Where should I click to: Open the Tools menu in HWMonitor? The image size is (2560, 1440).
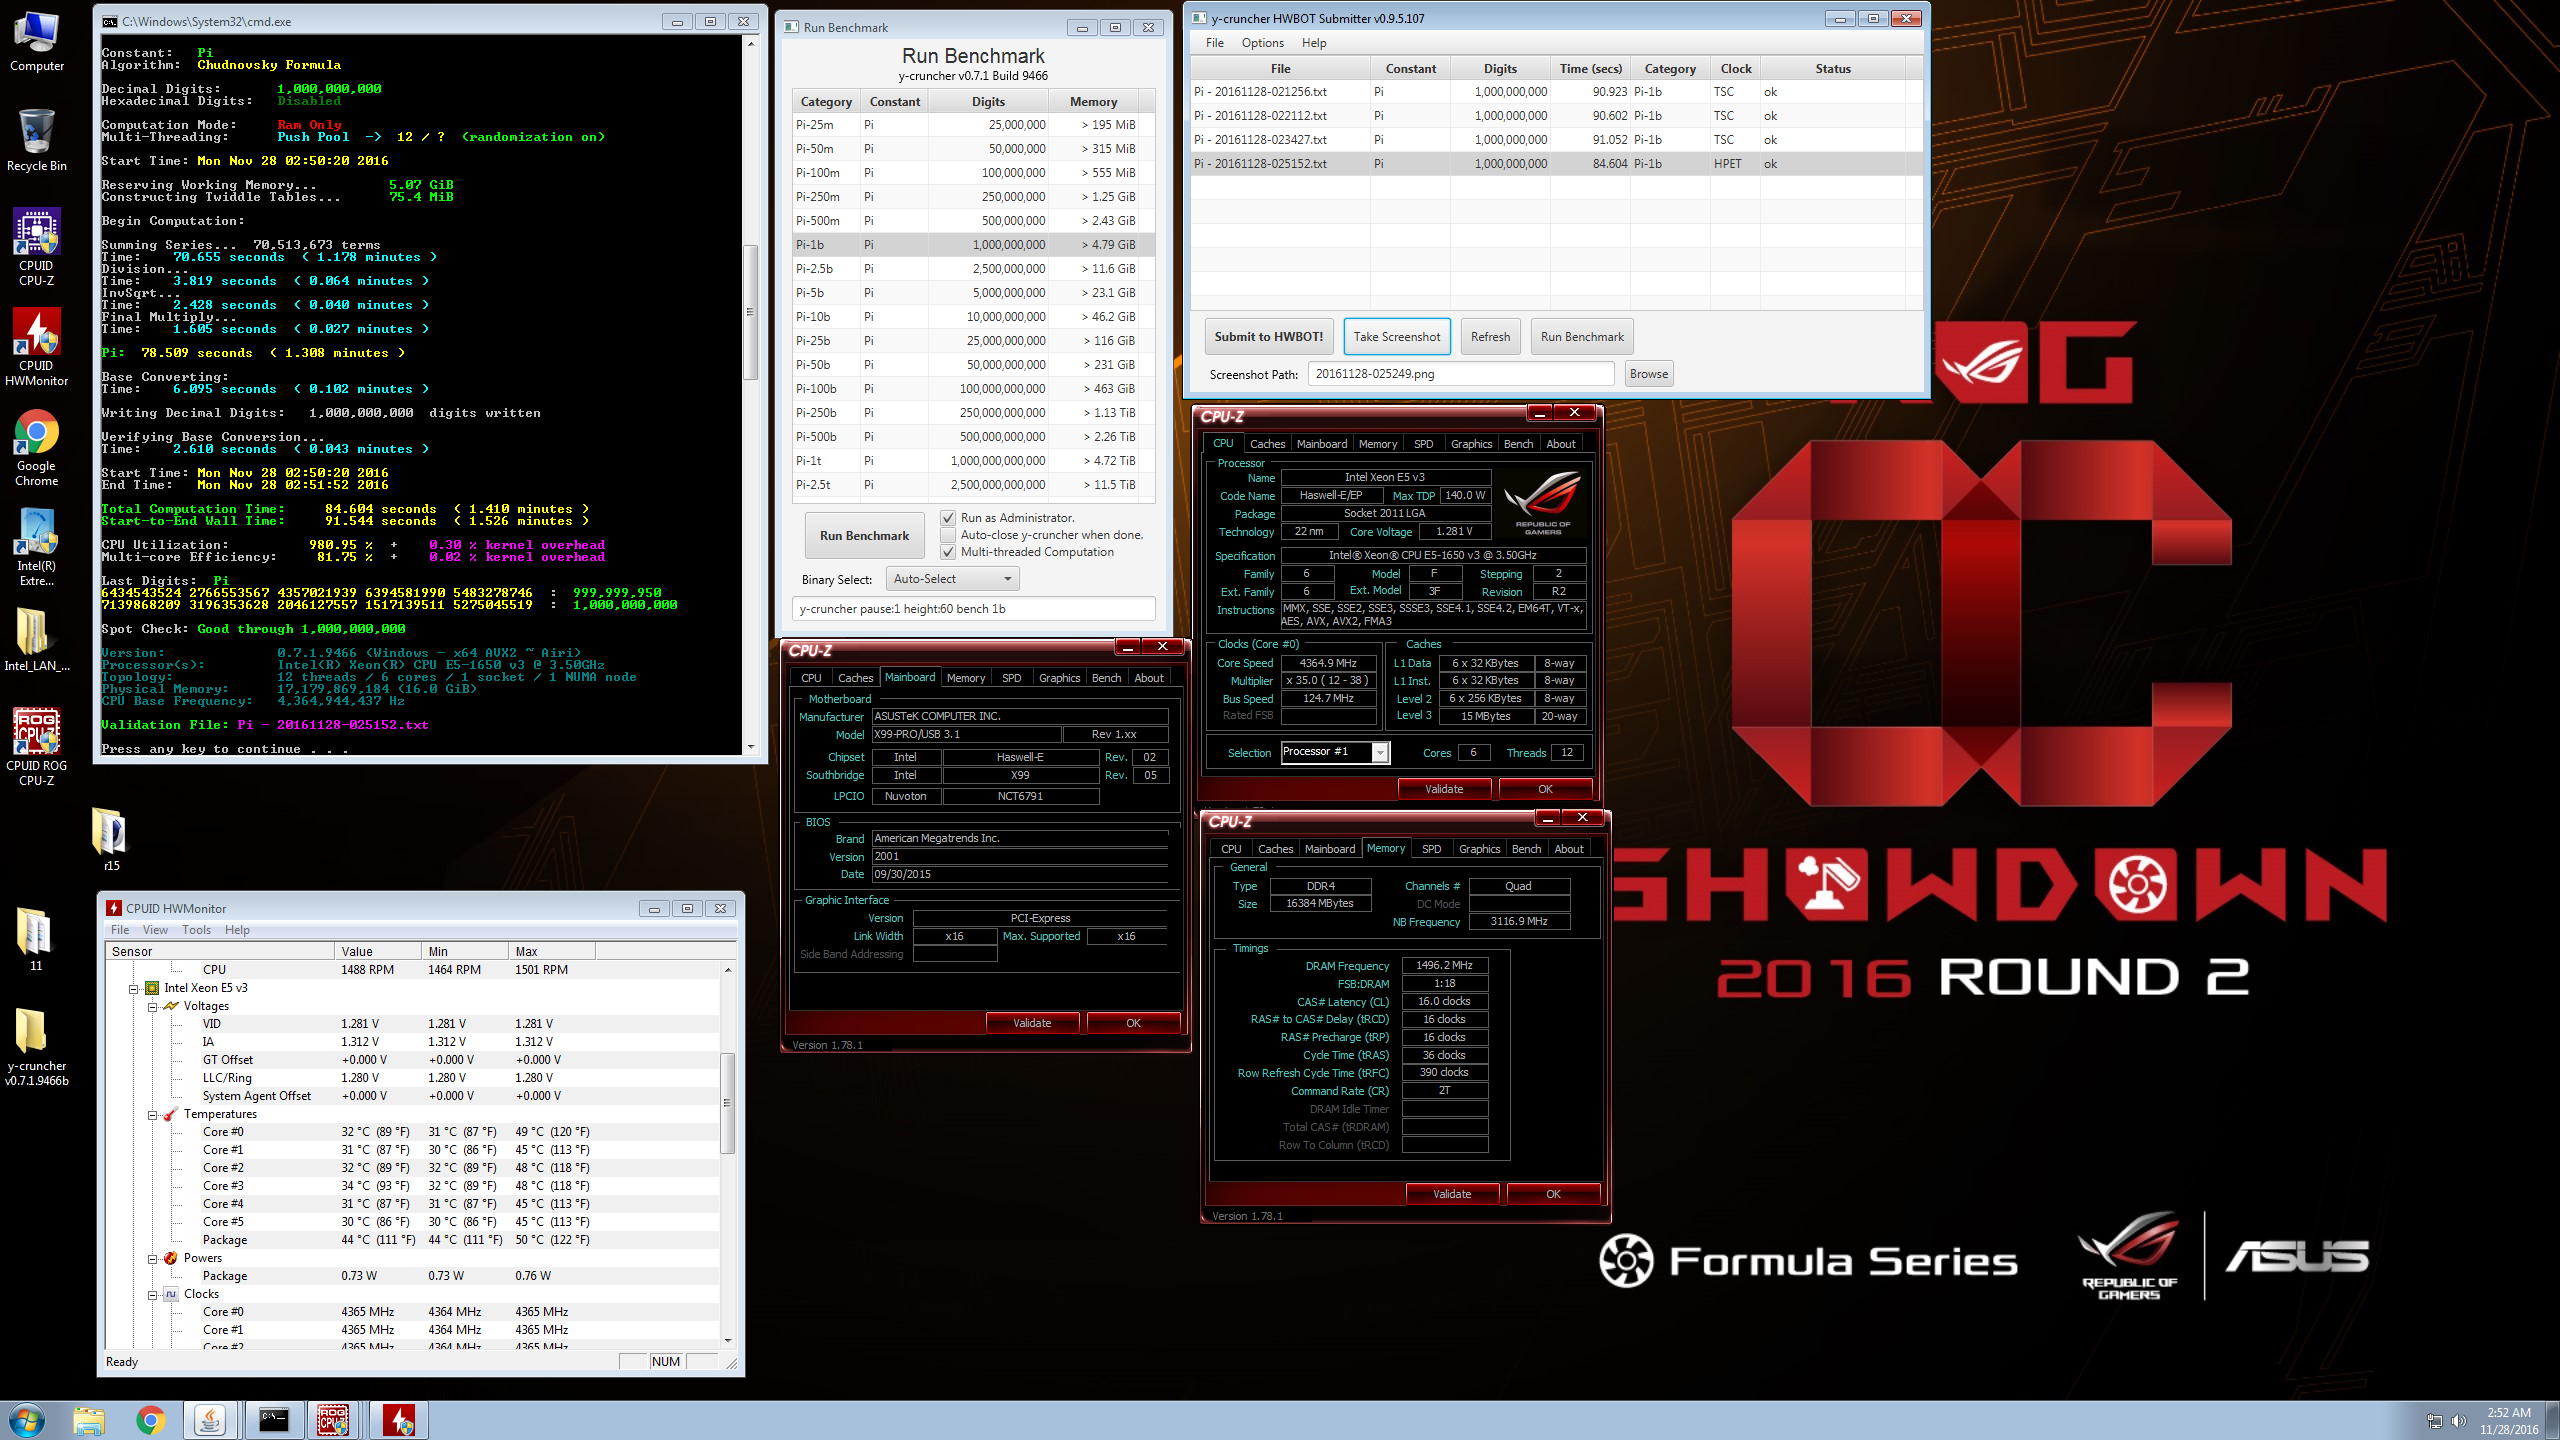tap(196, 930)
